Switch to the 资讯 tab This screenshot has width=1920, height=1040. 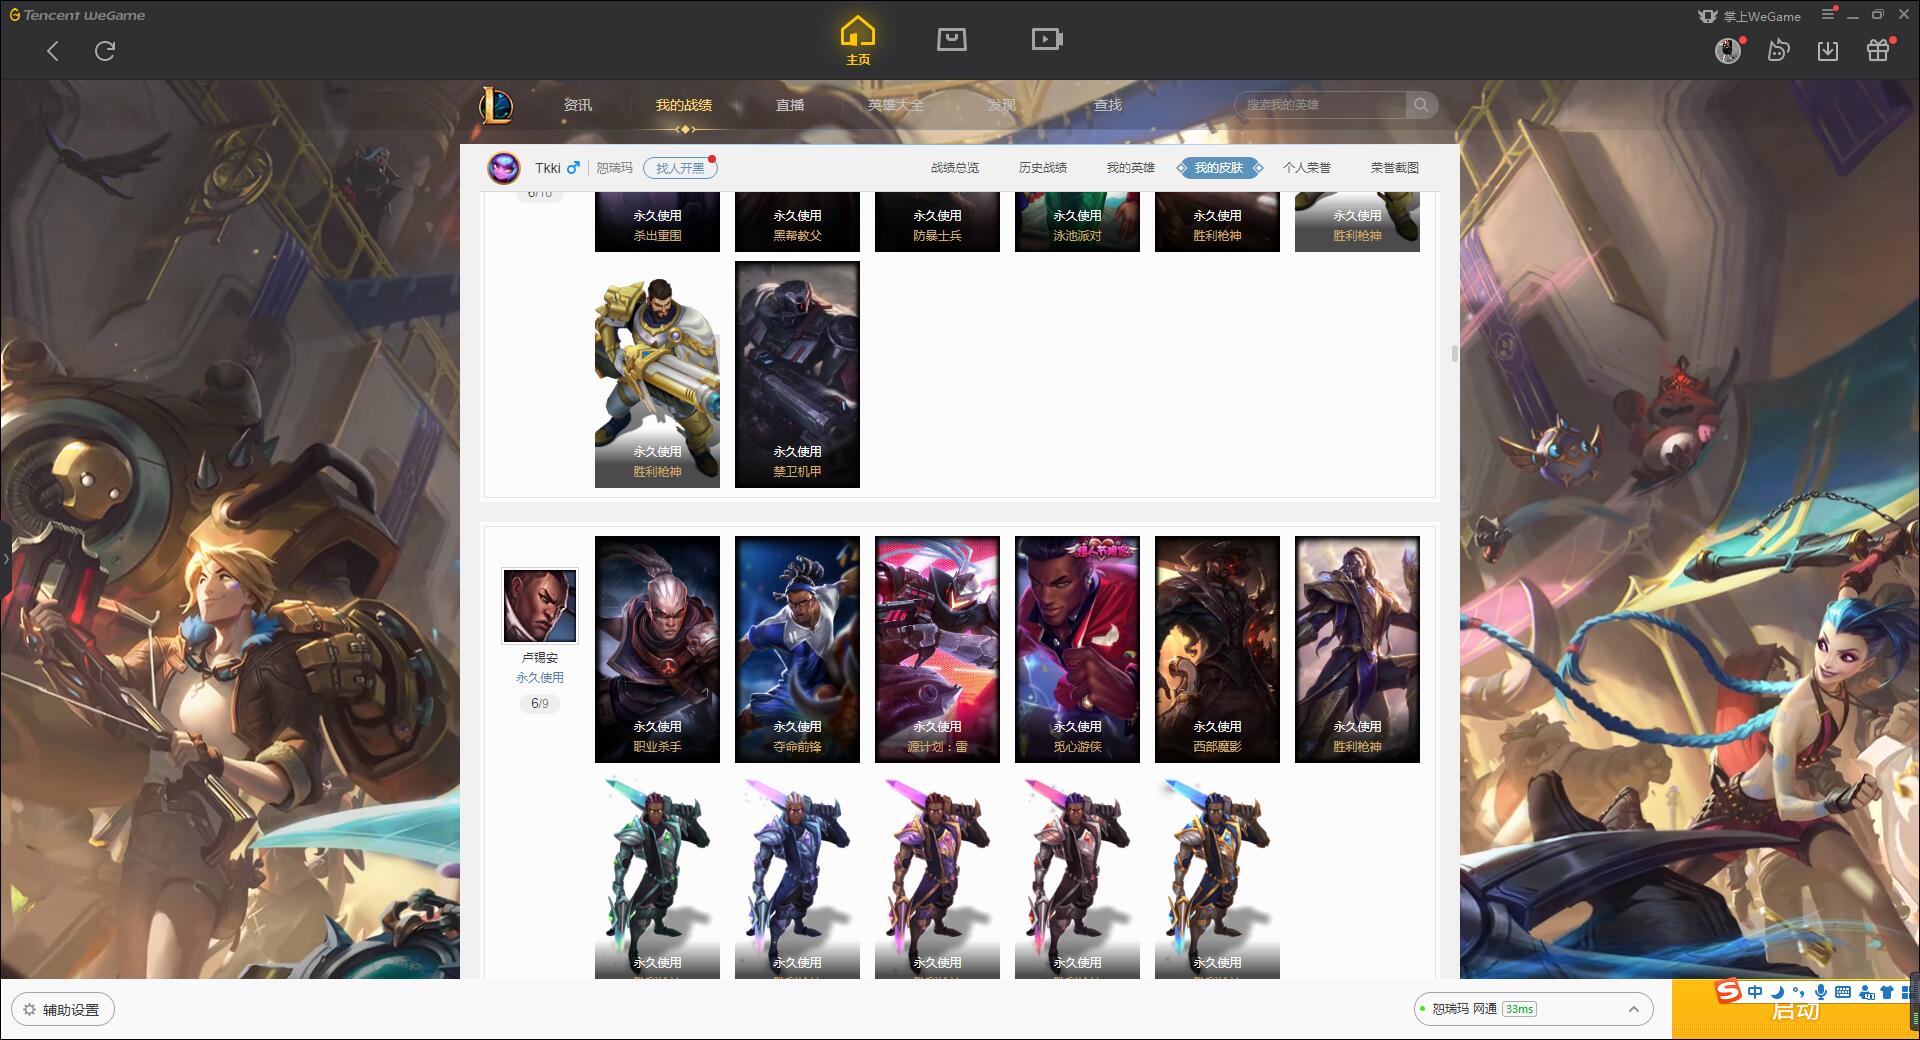[x=578, y=105]
